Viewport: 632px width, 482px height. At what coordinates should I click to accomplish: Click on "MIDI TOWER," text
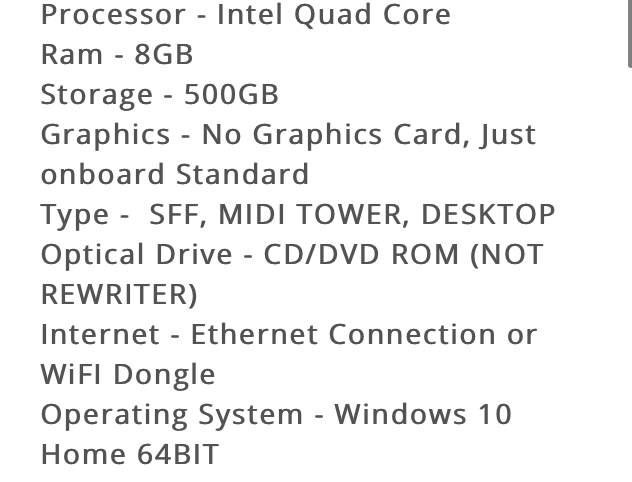pos(314,215)
